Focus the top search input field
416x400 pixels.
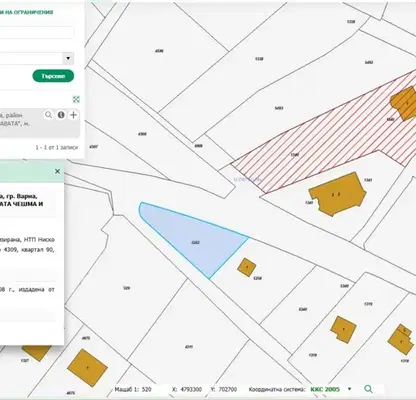click(x=37, y=33)
